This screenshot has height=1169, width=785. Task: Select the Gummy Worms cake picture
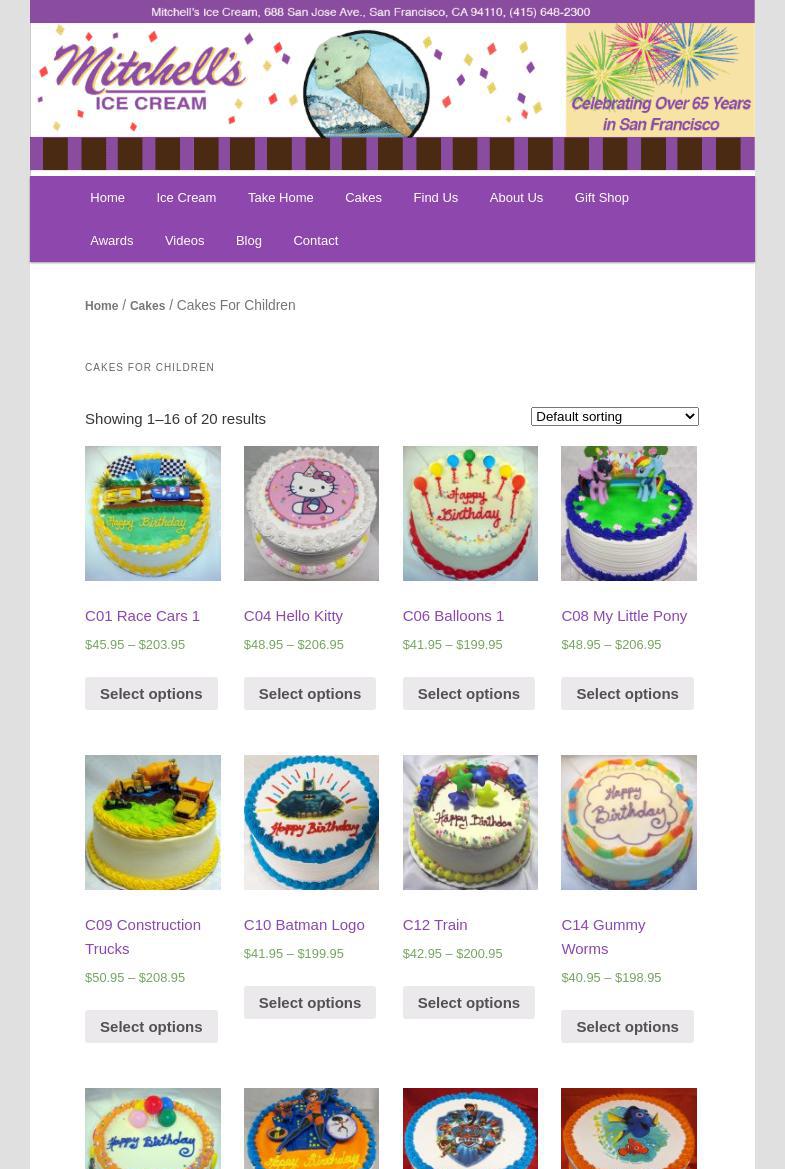point(628,822)
